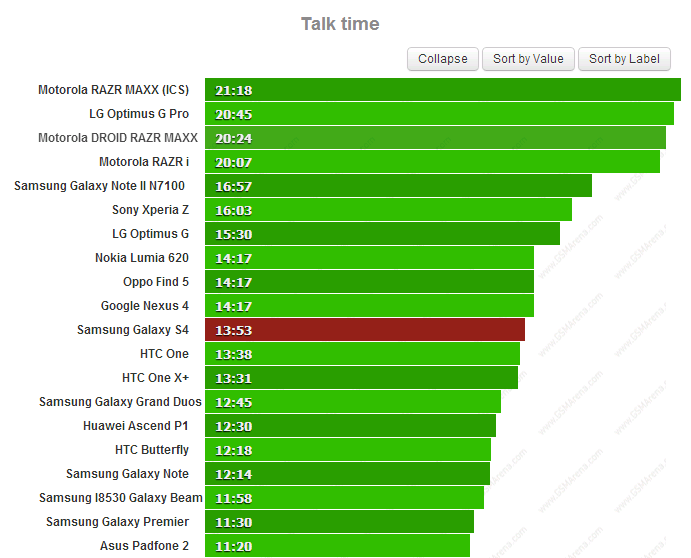Click the Huawei Ascend P1 bar
The width and height of the screenshot is (691, 558).
(350, 426)
